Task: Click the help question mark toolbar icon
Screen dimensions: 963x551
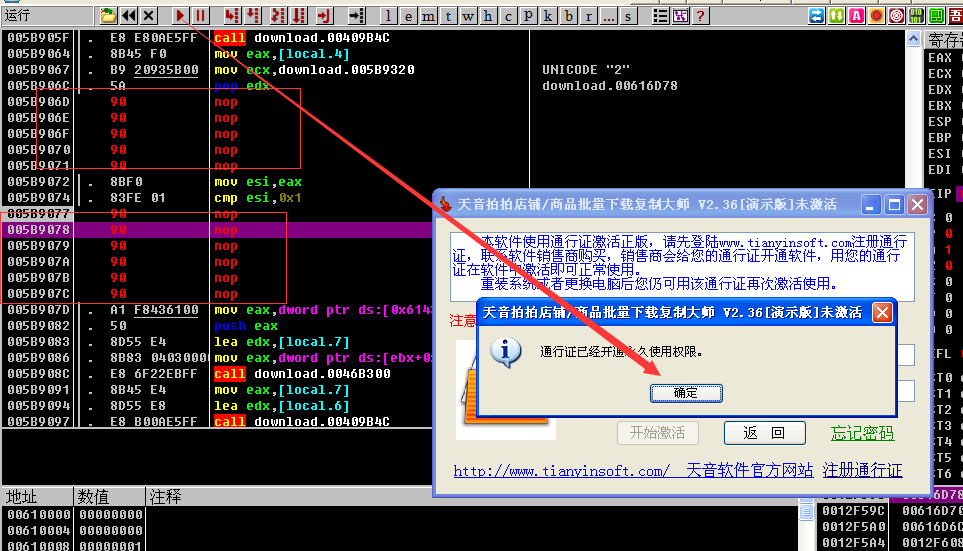Action: pos(701,16)
